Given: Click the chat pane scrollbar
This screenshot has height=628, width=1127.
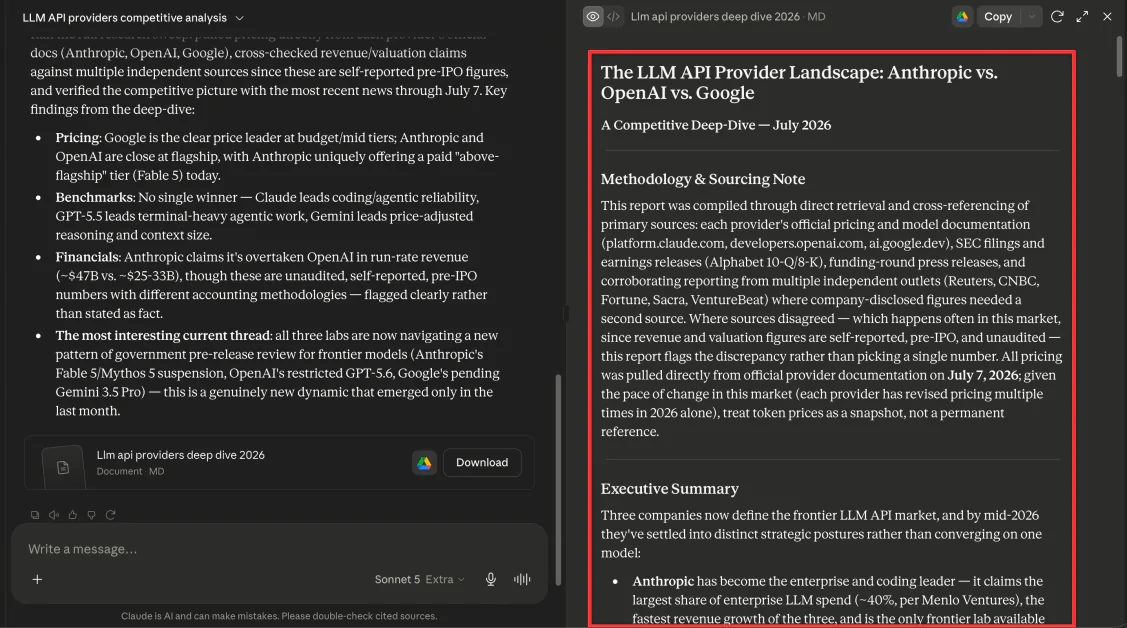Looking at the screenshot, I should coord(558,479).
